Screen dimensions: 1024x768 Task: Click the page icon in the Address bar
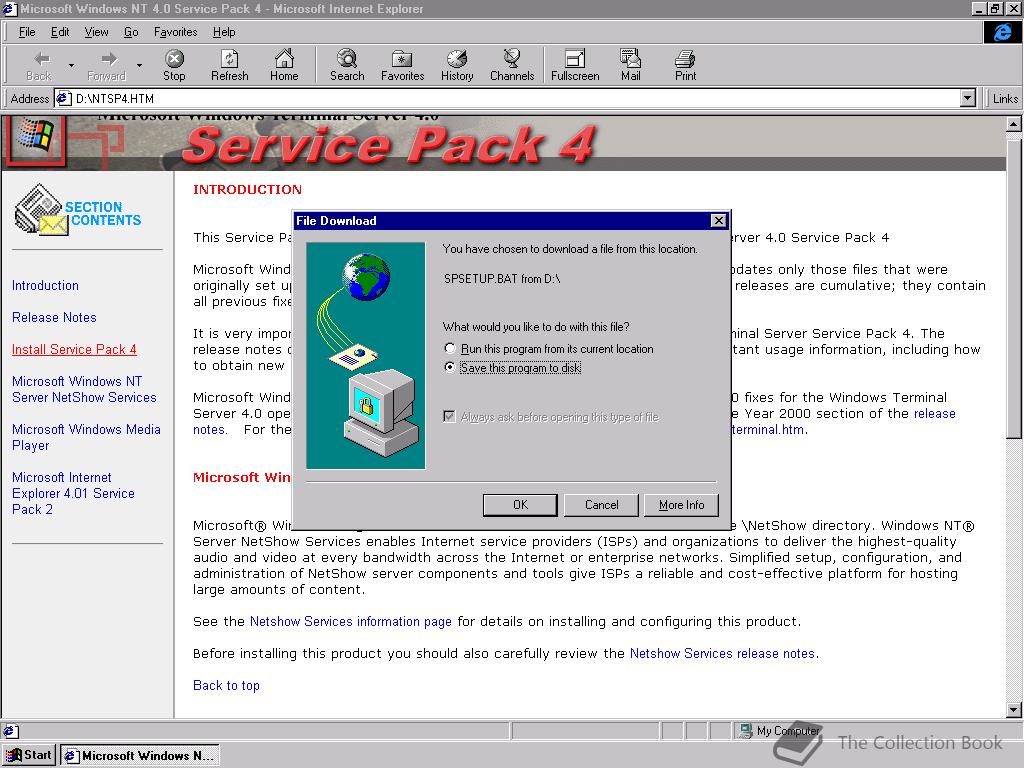[x=63, y=99]
